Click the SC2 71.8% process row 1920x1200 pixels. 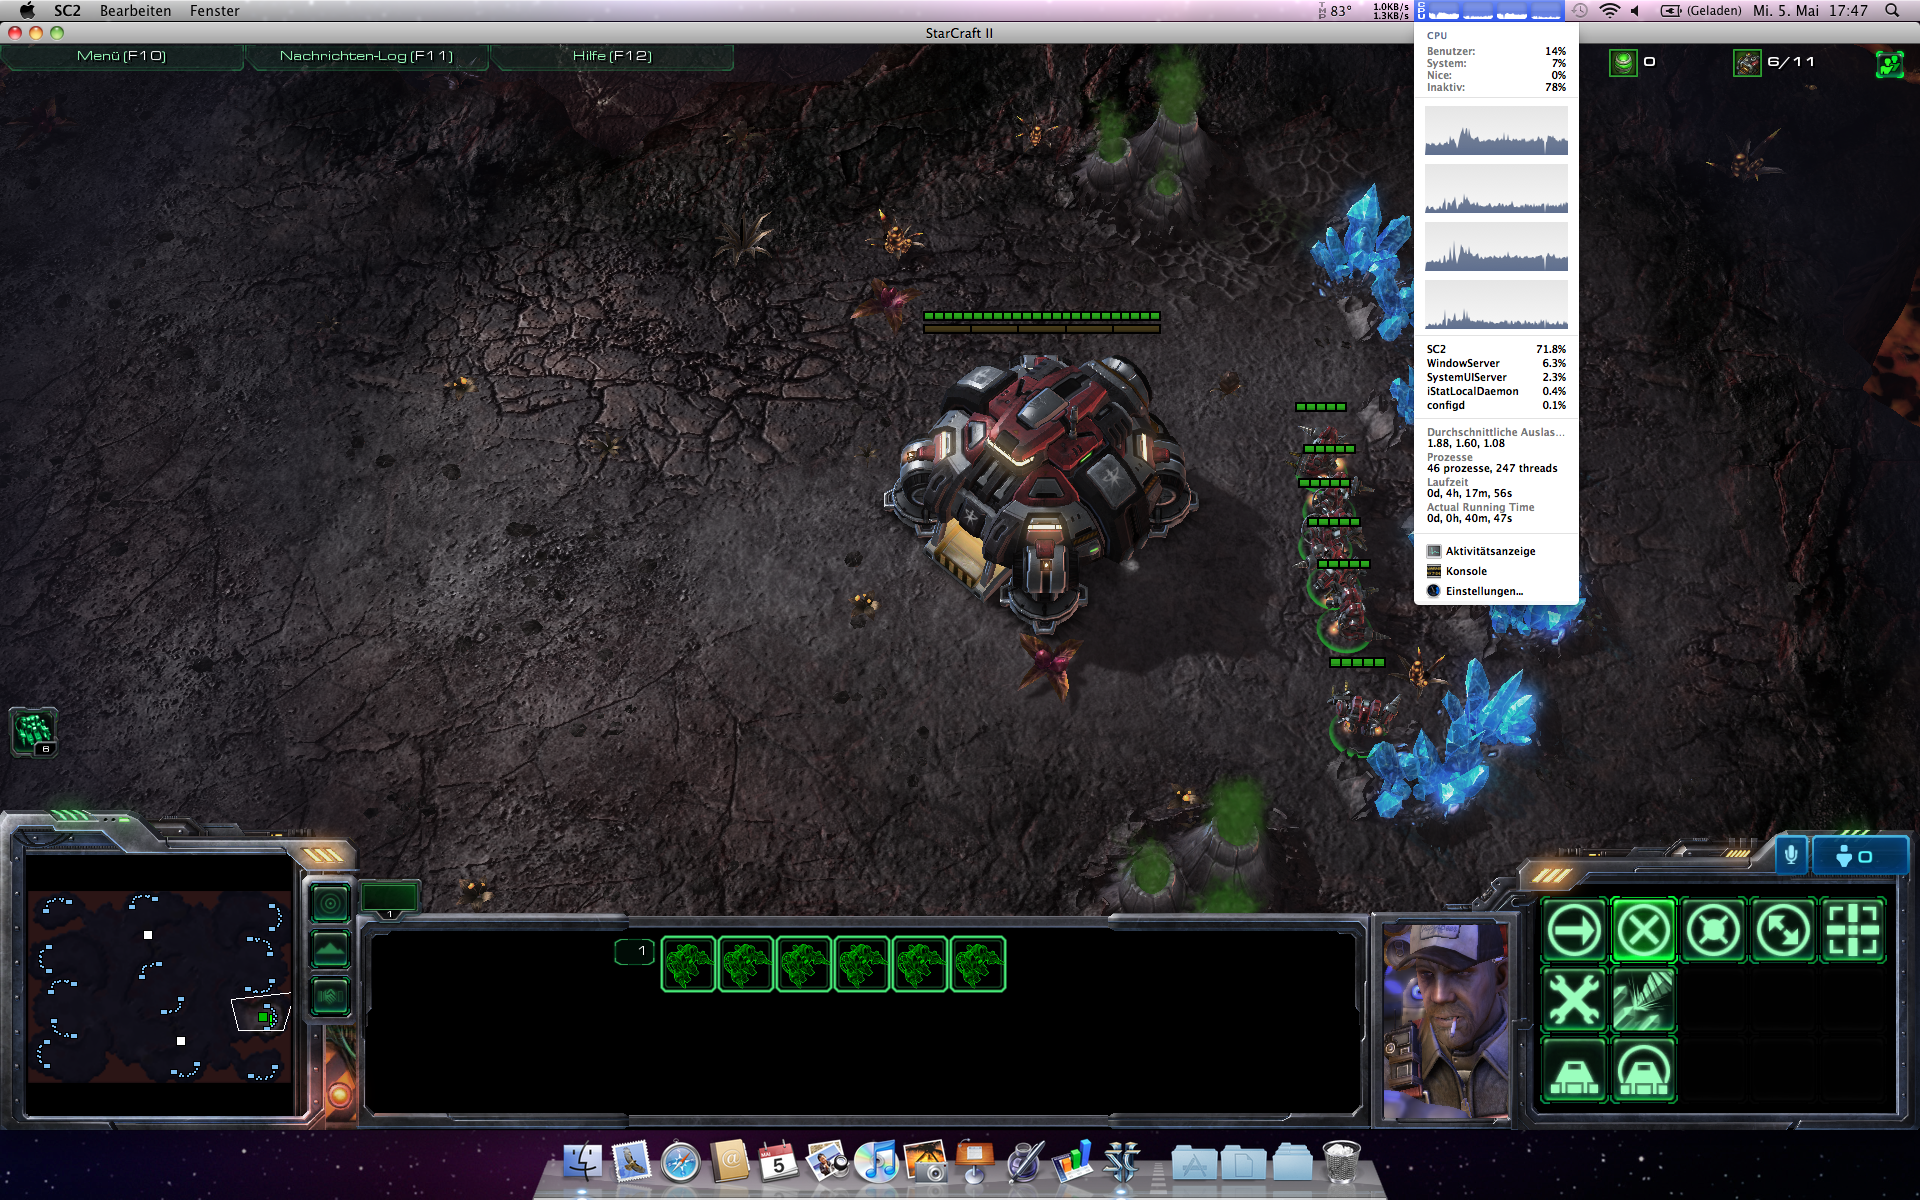[x=1496, y=349]
